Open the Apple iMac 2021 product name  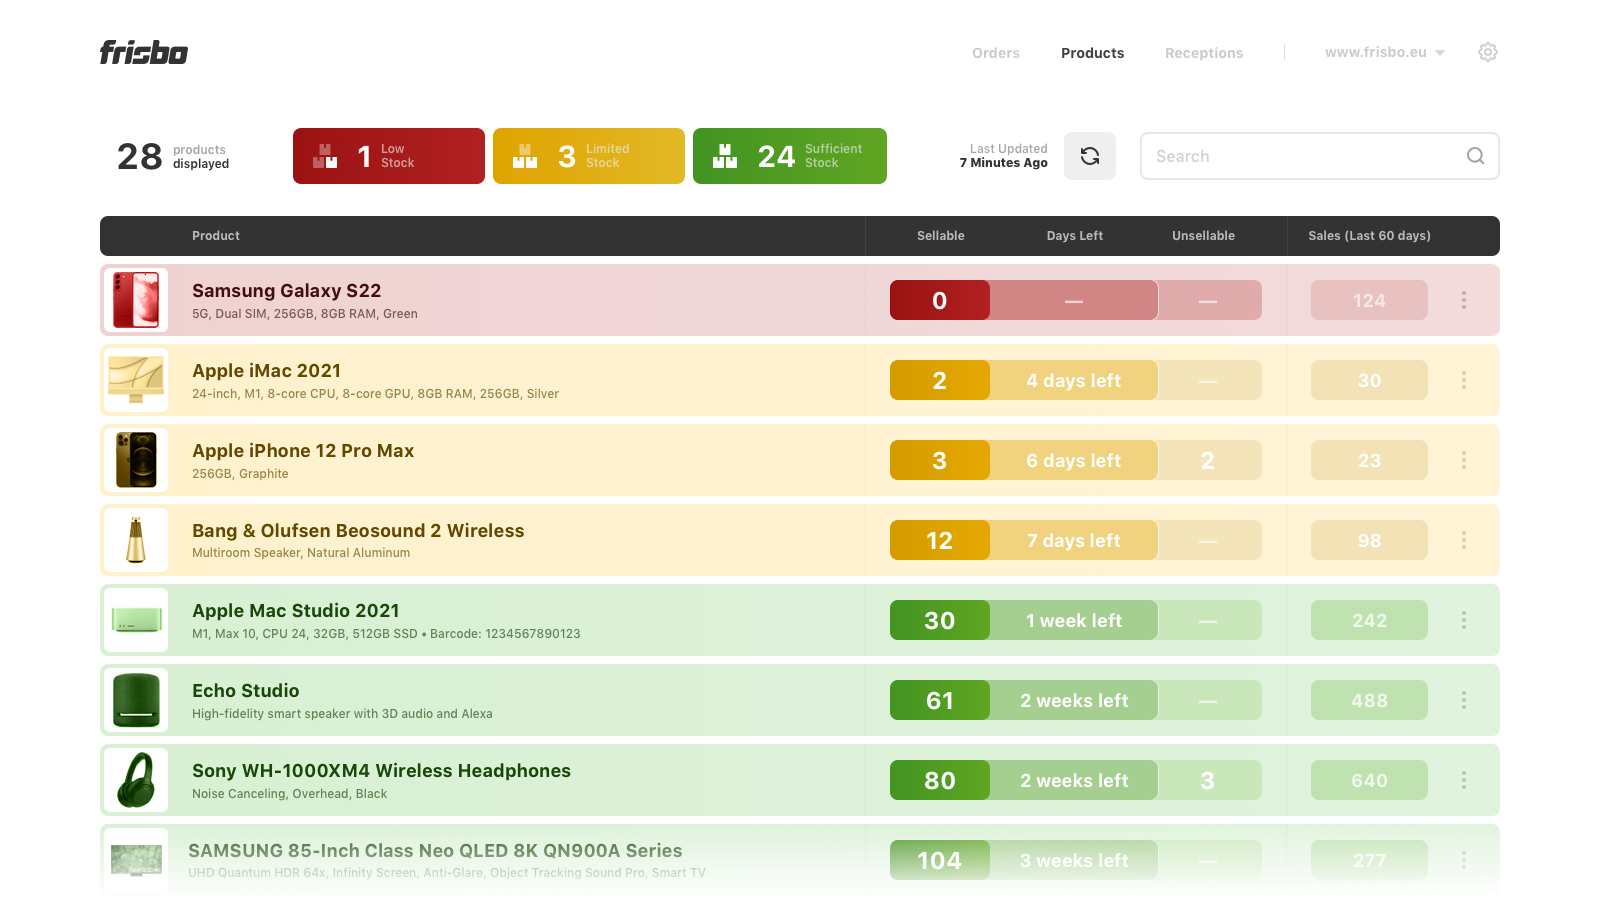tap(266, 371)
